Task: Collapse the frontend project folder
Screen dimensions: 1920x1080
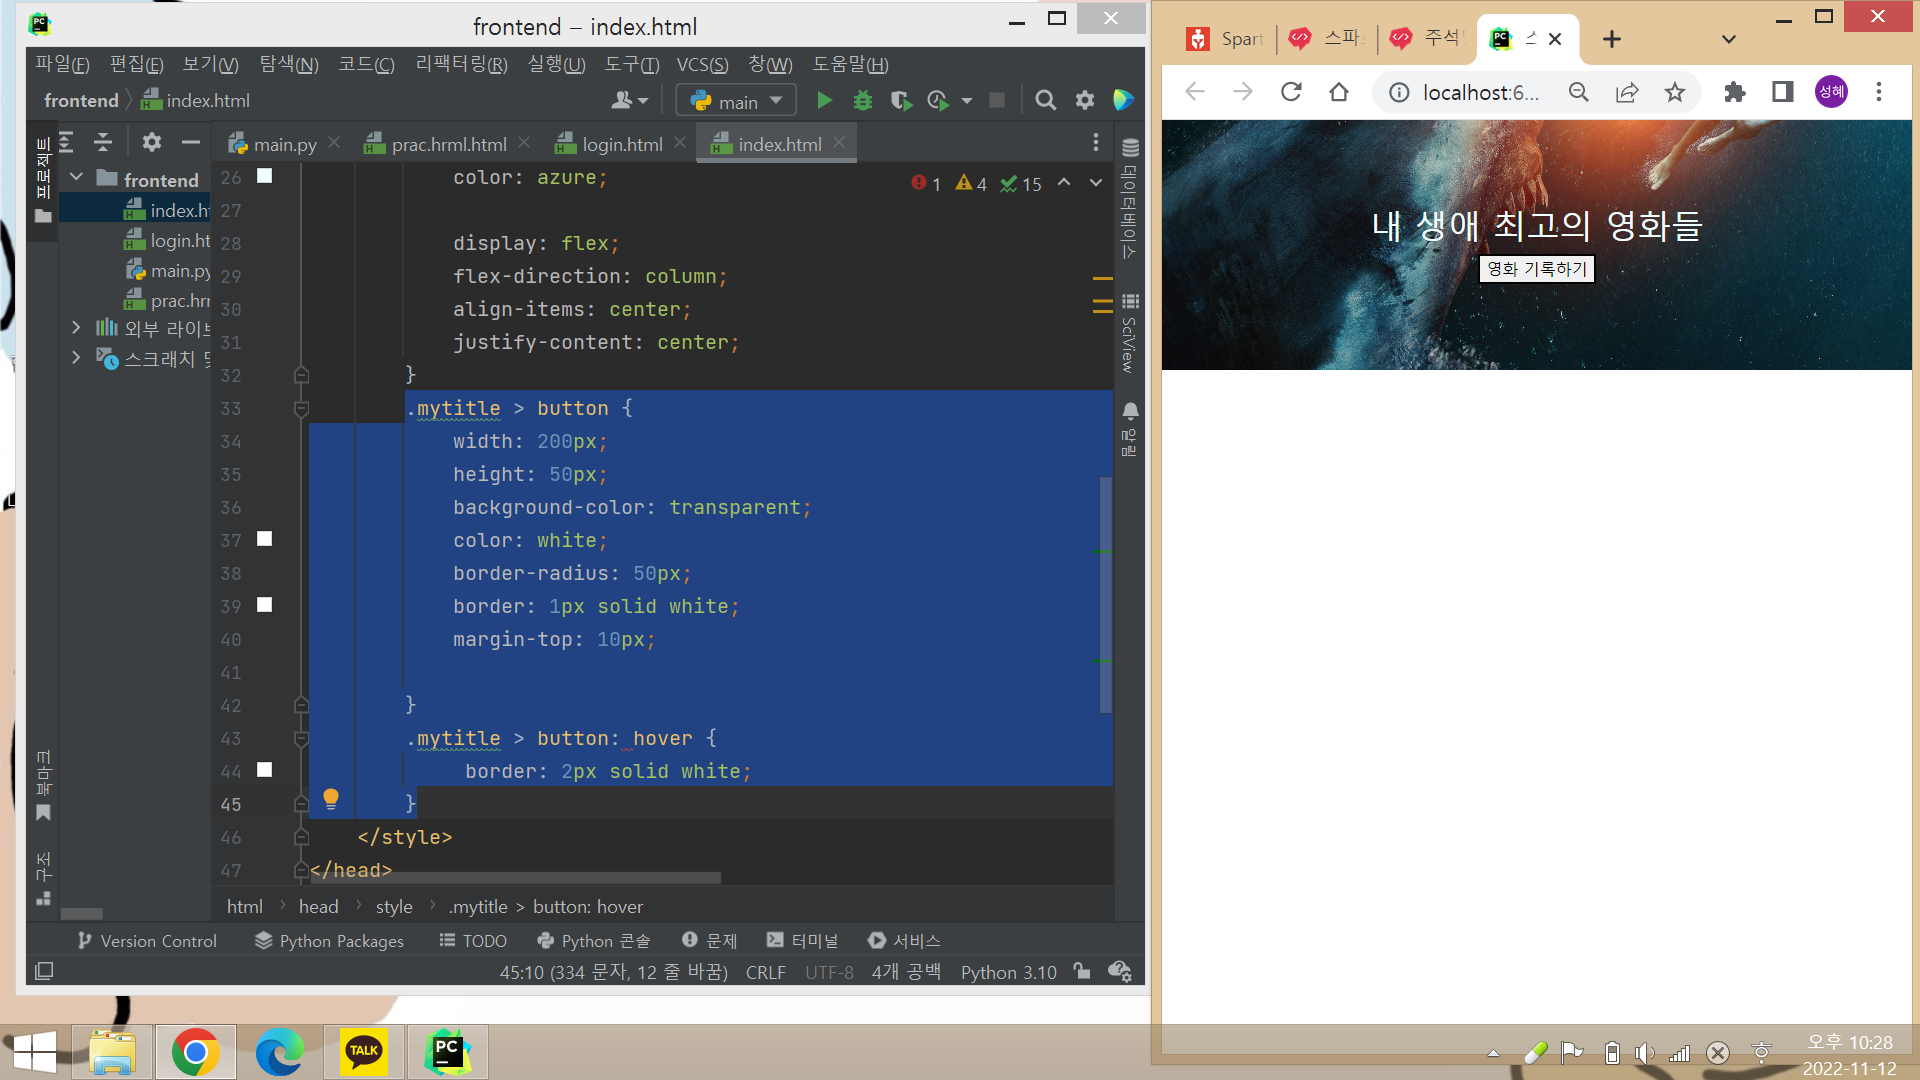Action: (x=76, y=177)
